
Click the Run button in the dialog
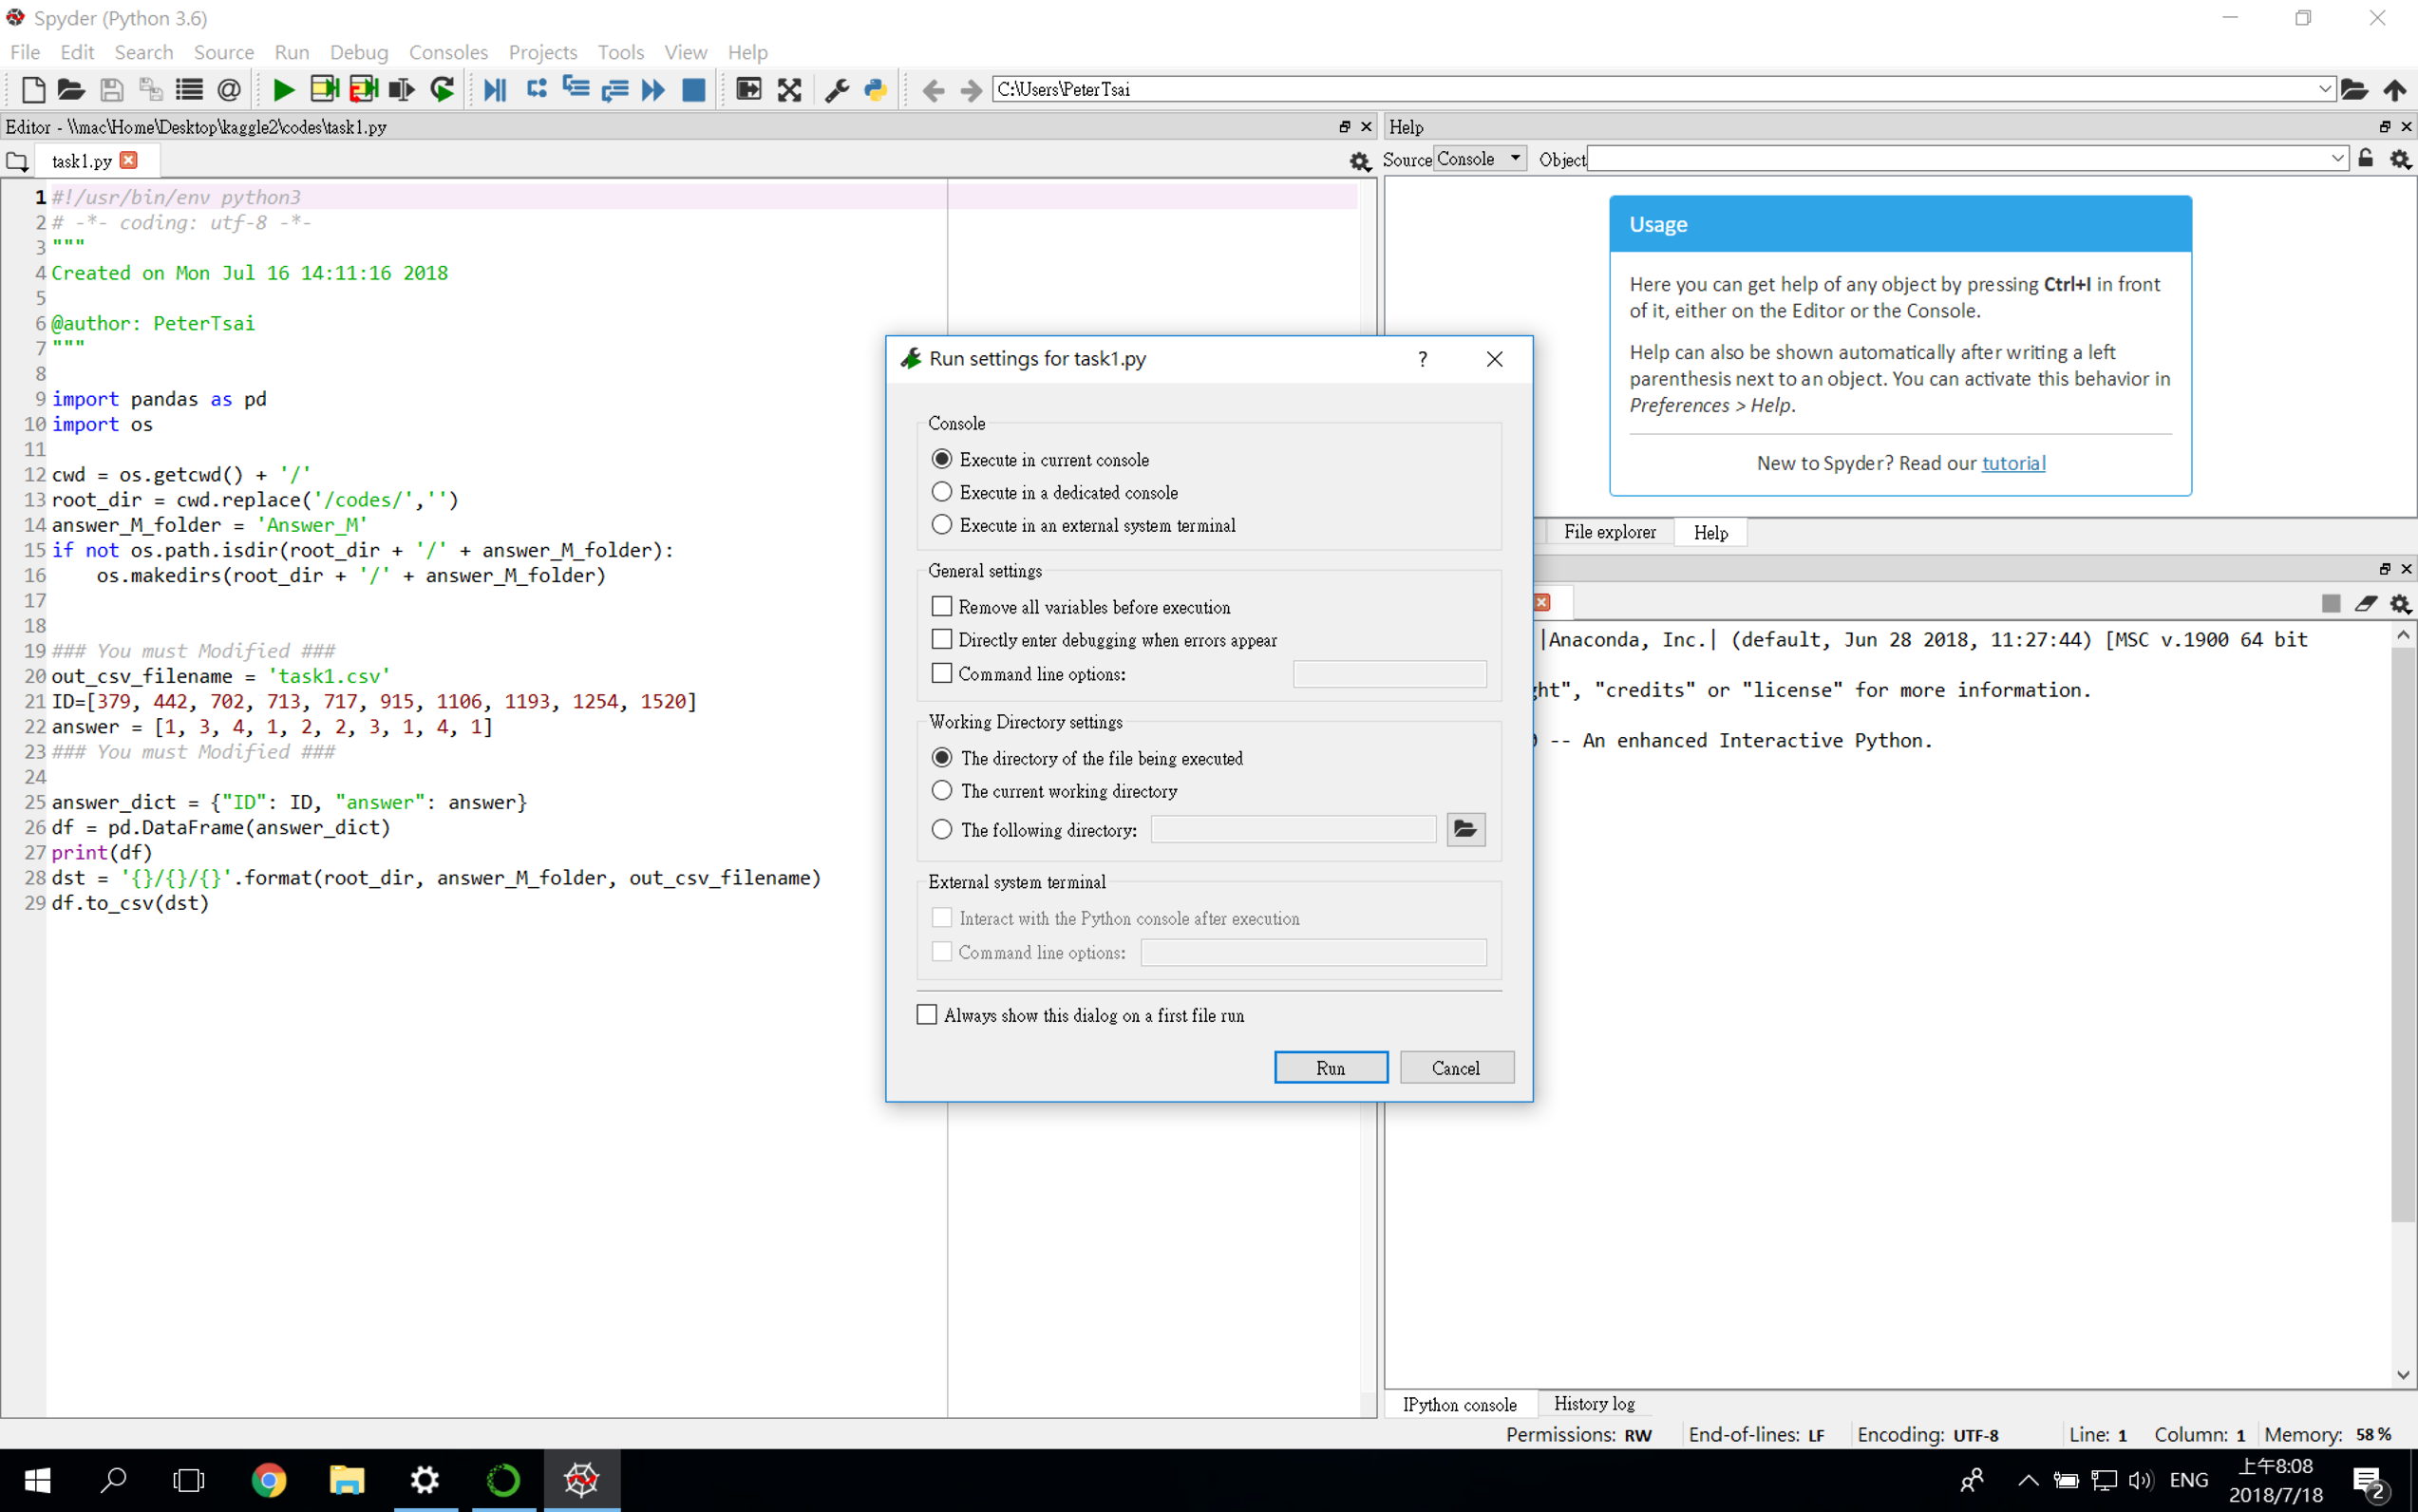tap(1330, 1067)
